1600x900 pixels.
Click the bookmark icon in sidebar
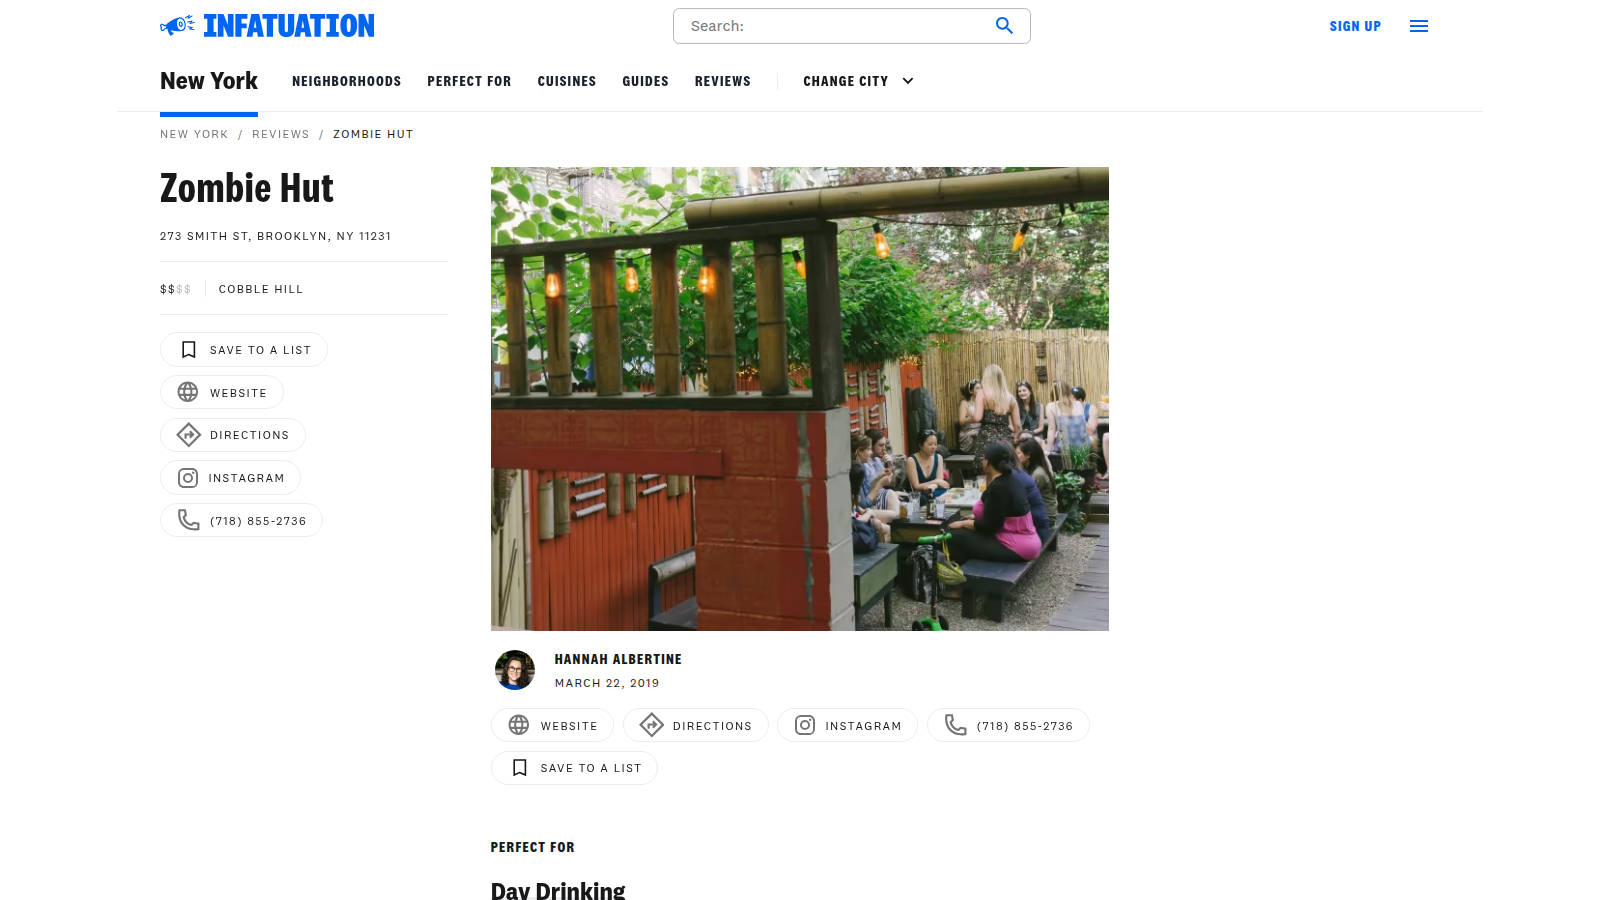pos(188,350)
